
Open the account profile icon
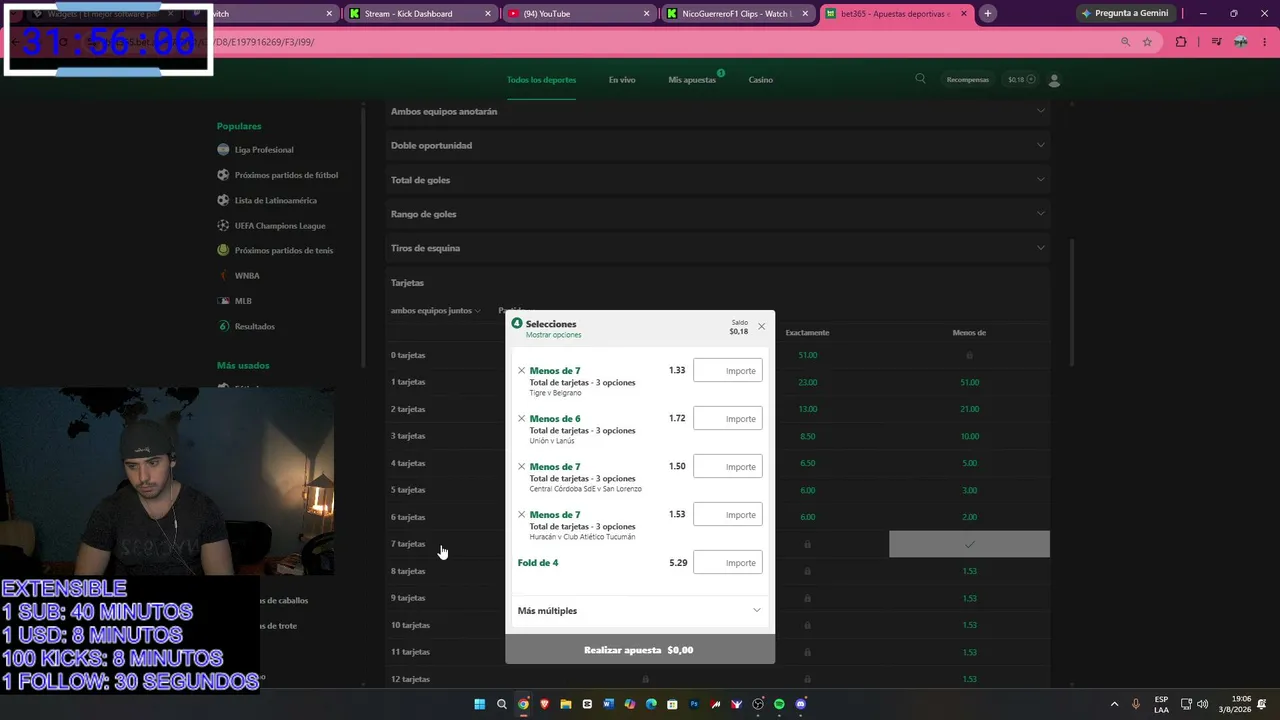pyautogui.click(x=1054, y=80)
